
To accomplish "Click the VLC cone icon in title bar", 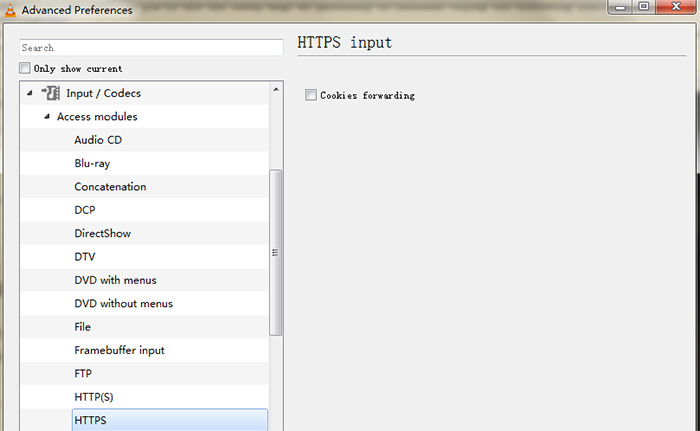I will point(10,10).
